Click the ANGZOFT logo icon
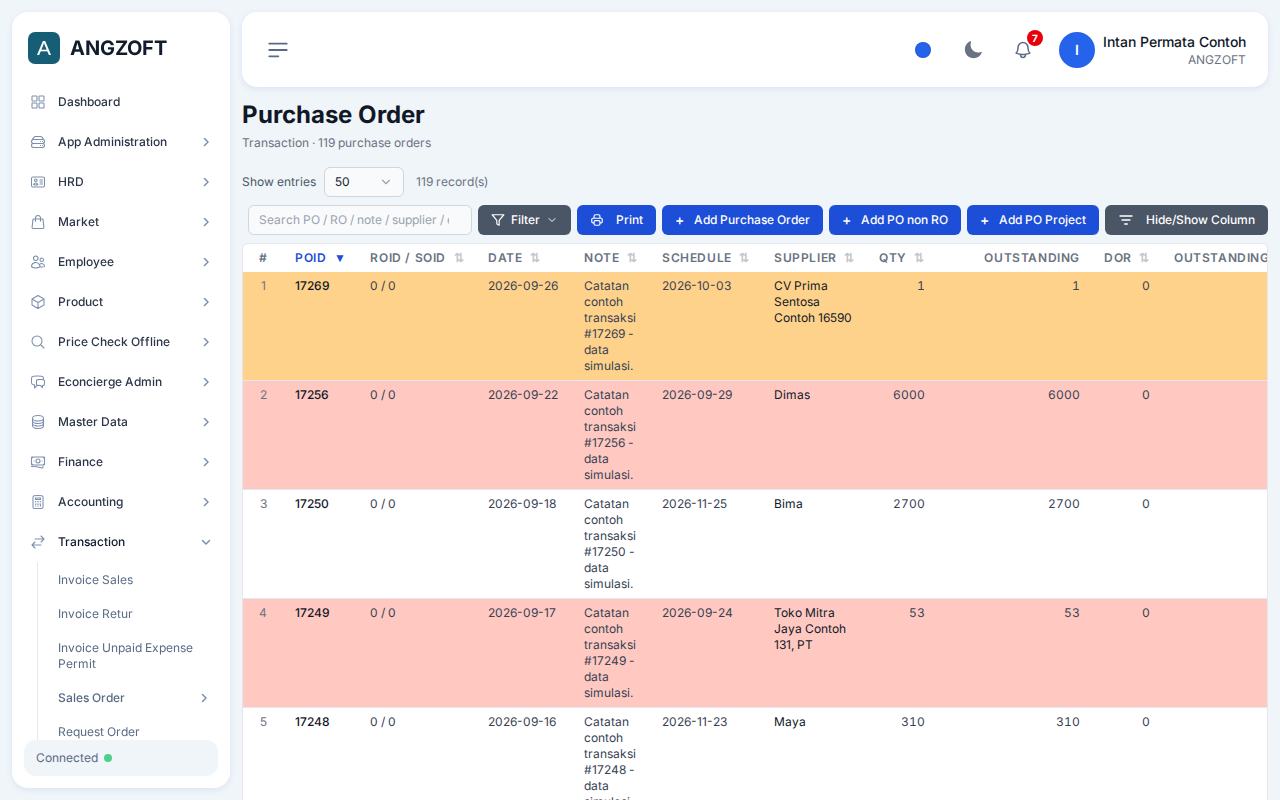 pos(44,48)
